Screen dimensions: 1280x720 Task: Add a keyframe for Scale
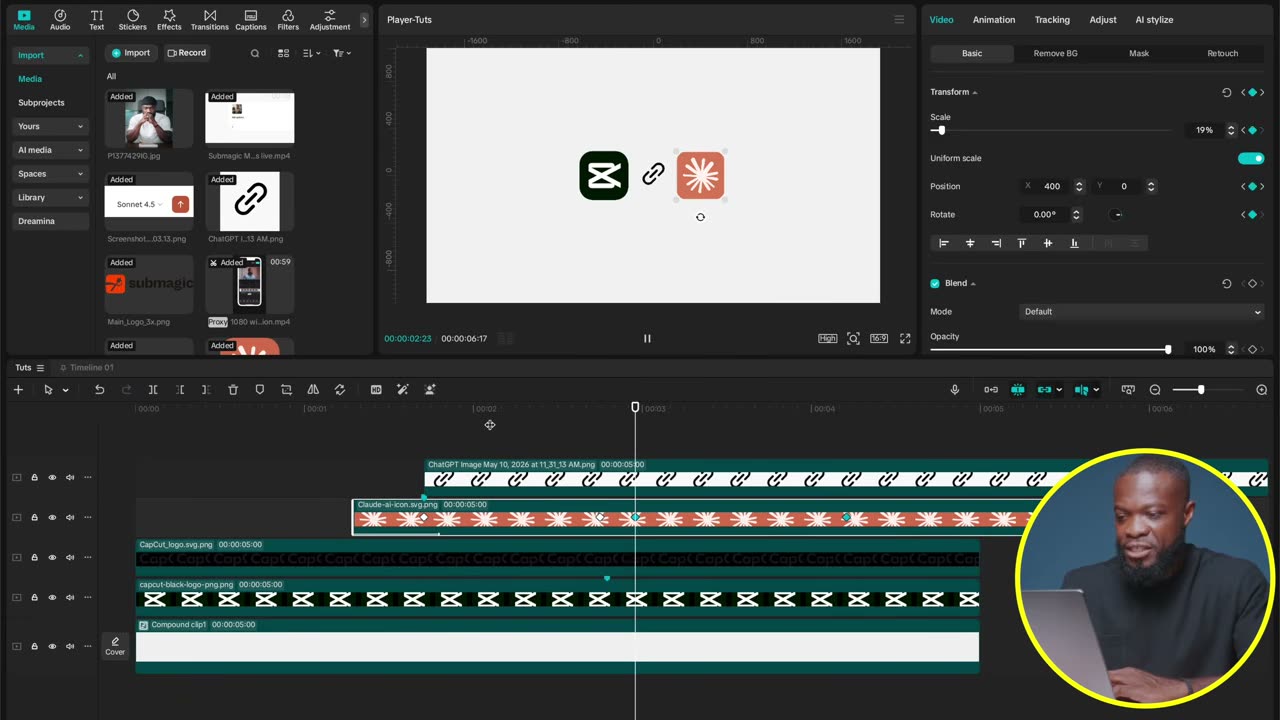click(1252, 130)
